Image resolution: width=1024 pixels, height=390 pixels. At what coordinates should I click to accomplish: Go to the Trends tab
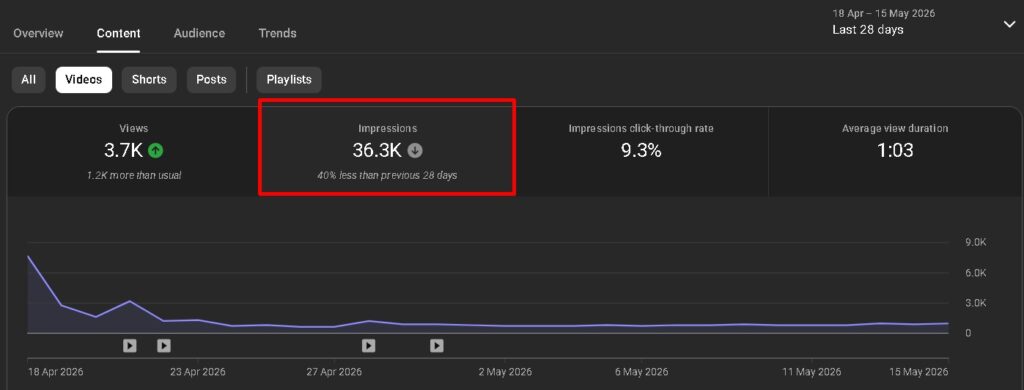(277, 33)
